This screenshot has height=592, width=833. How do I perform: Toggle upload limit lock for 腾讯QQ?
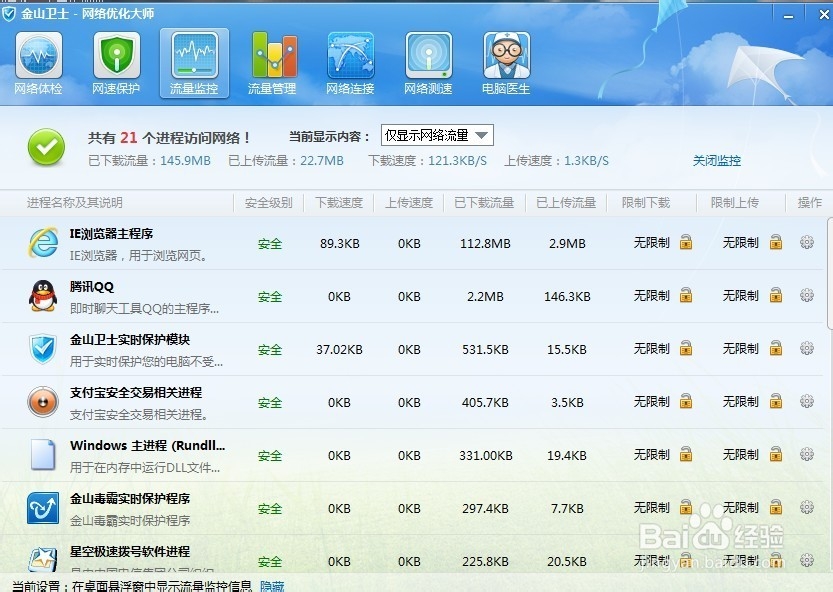776,295
